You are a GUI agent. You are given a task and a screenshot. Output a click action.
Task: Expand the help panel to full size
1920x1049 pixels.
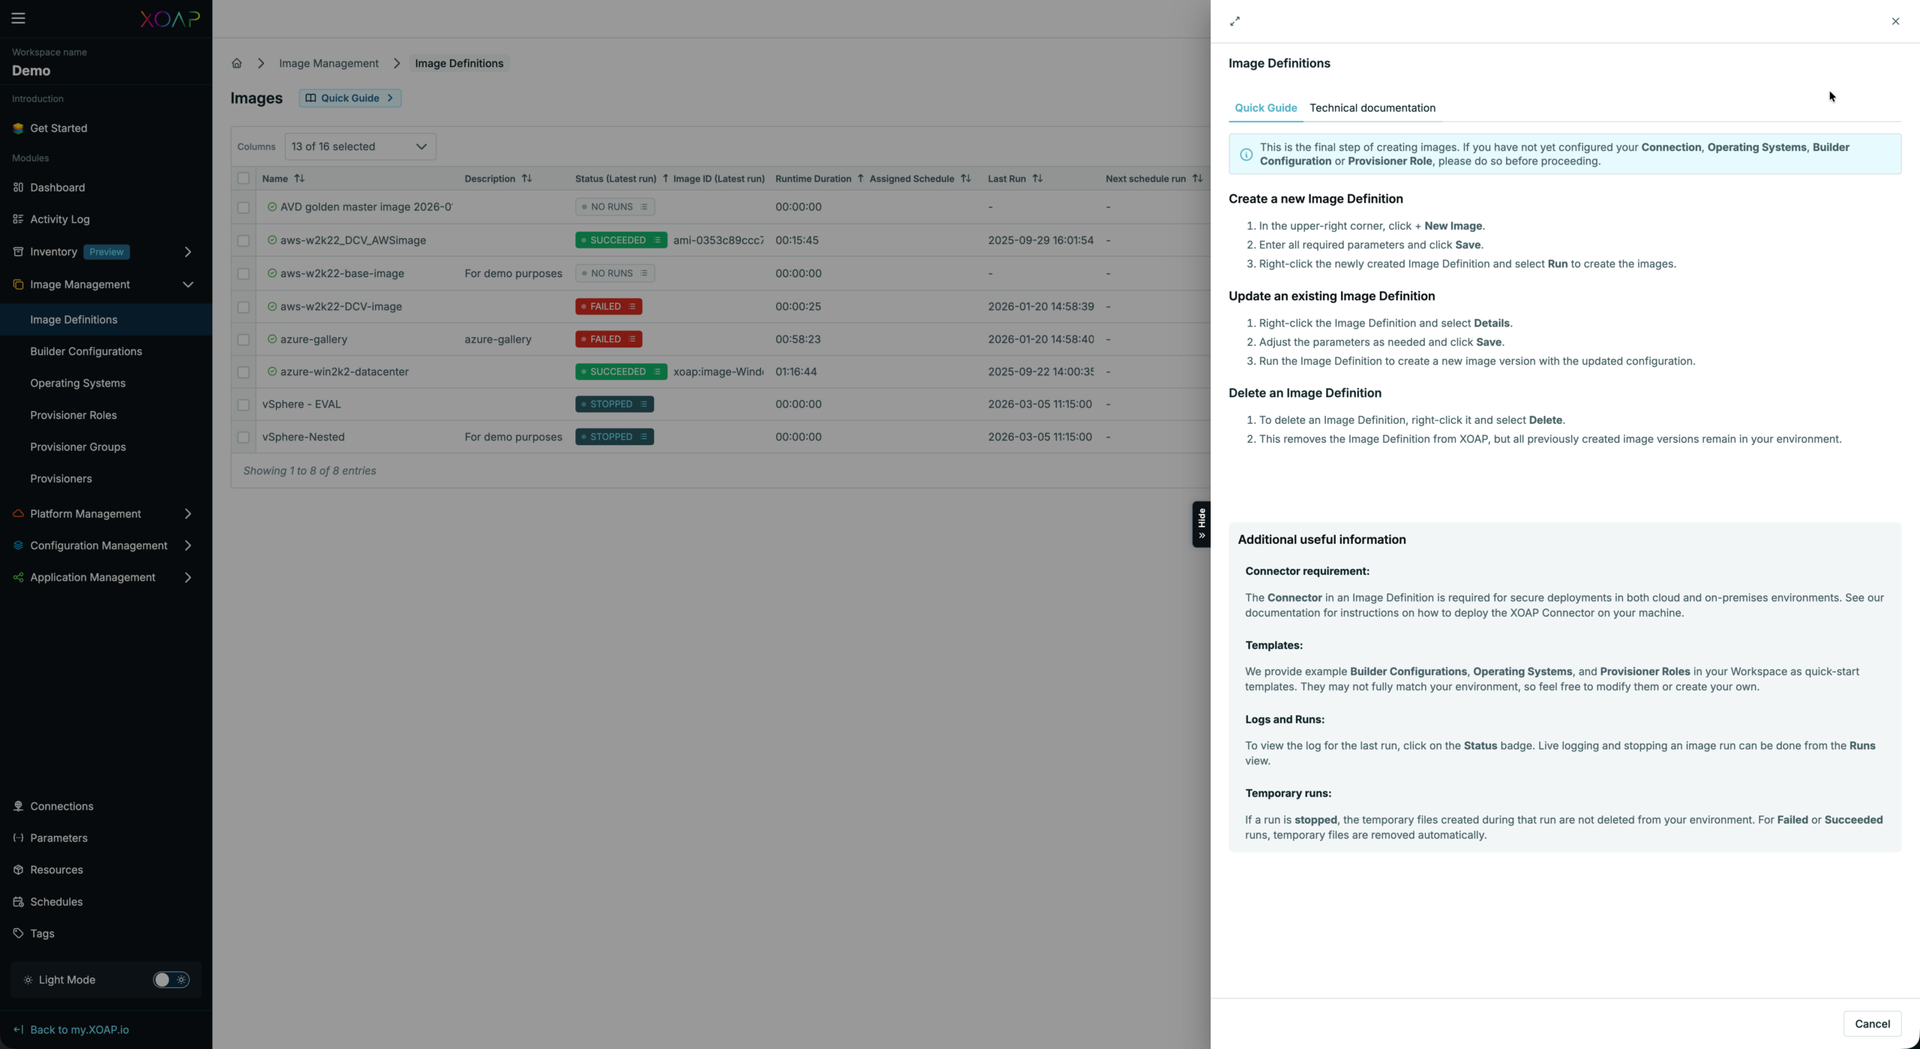1235,21
